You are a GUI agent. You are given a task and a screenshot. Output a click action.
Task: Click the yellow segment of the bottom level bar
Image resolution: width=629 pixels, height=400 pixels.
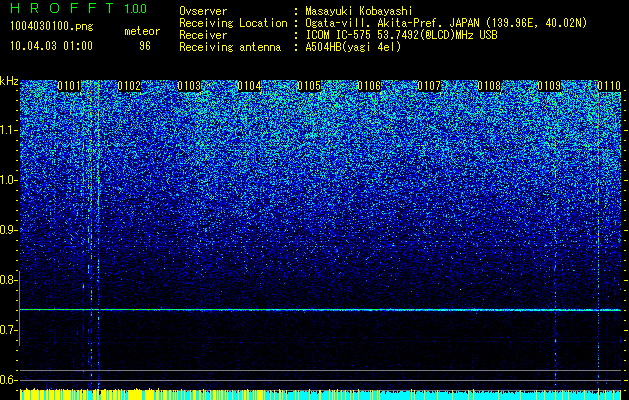pyautogui.click(x=141, y=394)
